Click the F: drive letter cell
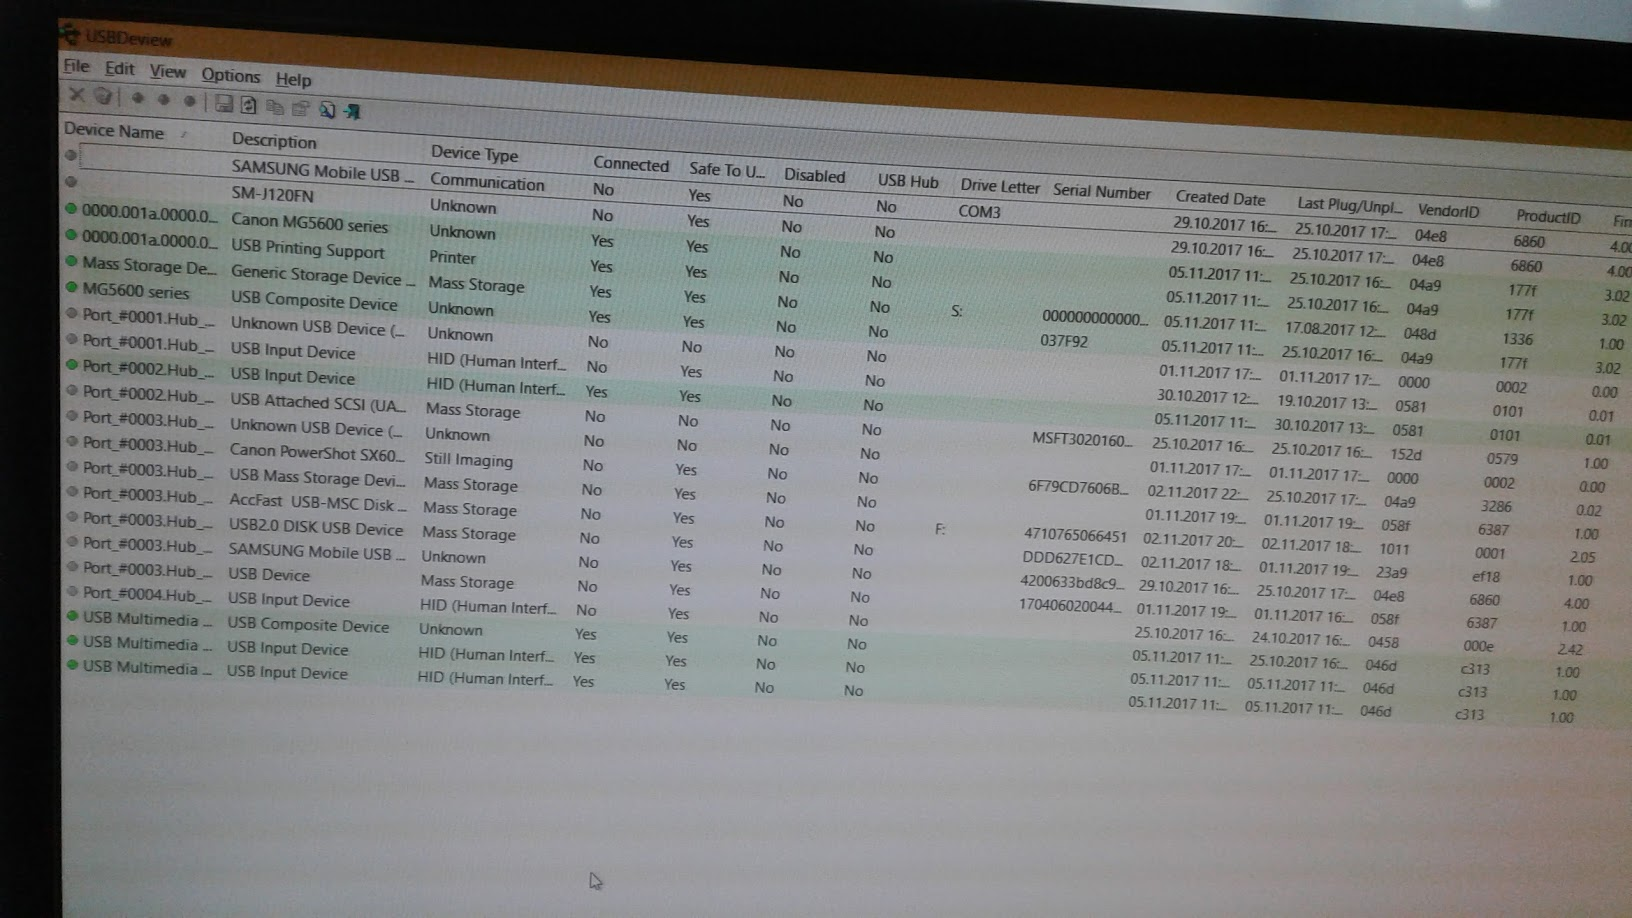This screenshot has height=918, width=1632. pos(940,529)
